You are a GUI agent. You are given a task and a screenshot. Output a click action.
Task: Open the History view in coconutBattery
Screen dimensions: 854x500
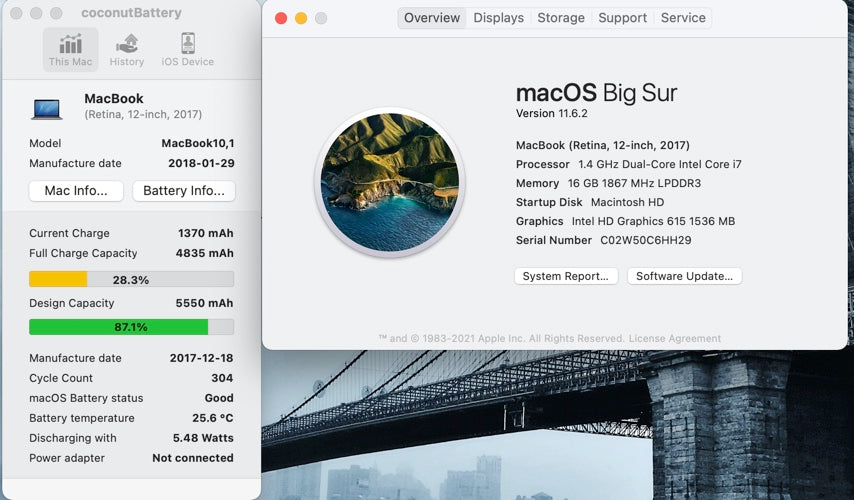(127, 49)
